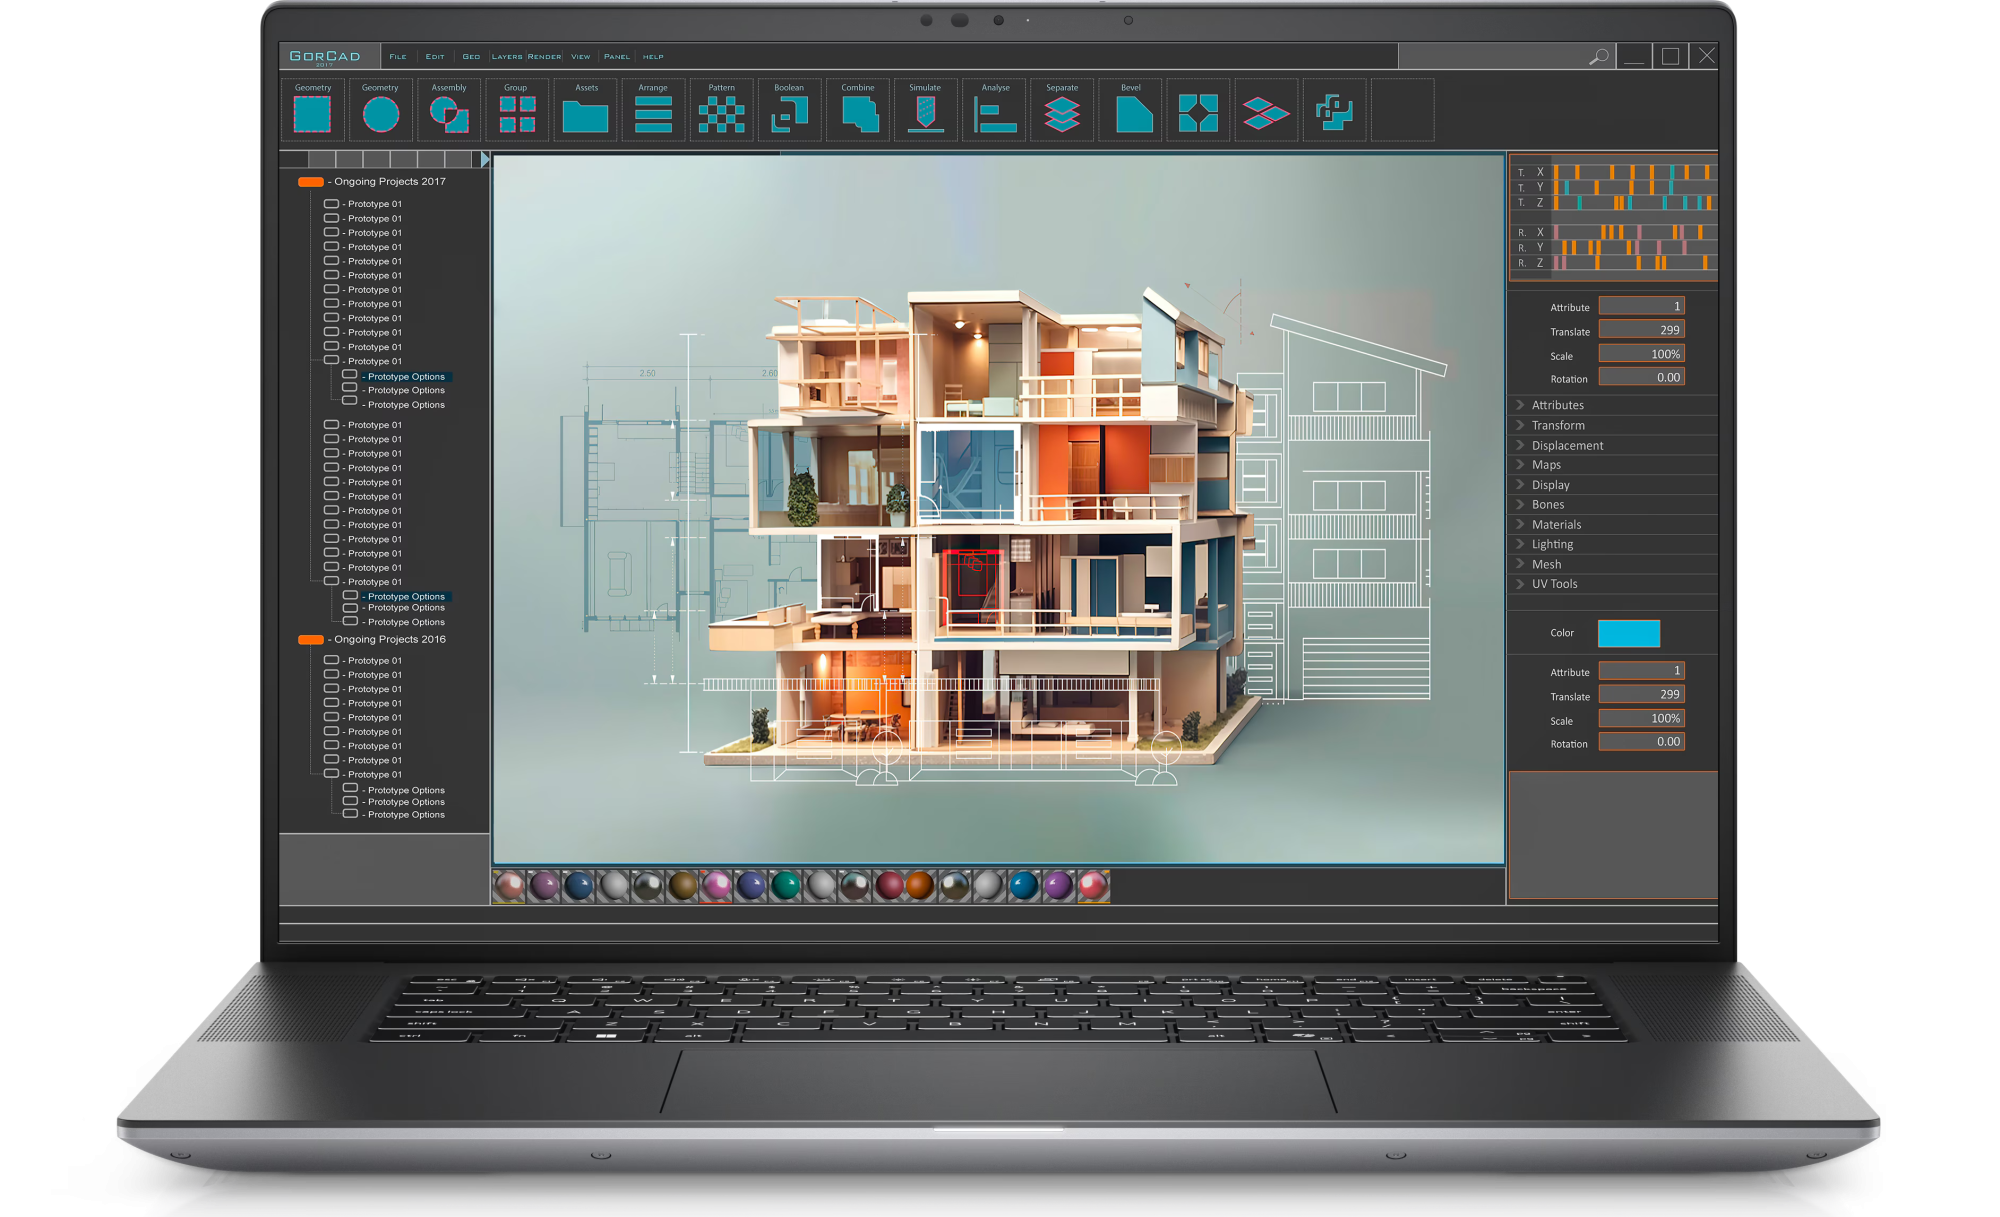
Task: Click the top Translate value field
Action: [1641, 330]
